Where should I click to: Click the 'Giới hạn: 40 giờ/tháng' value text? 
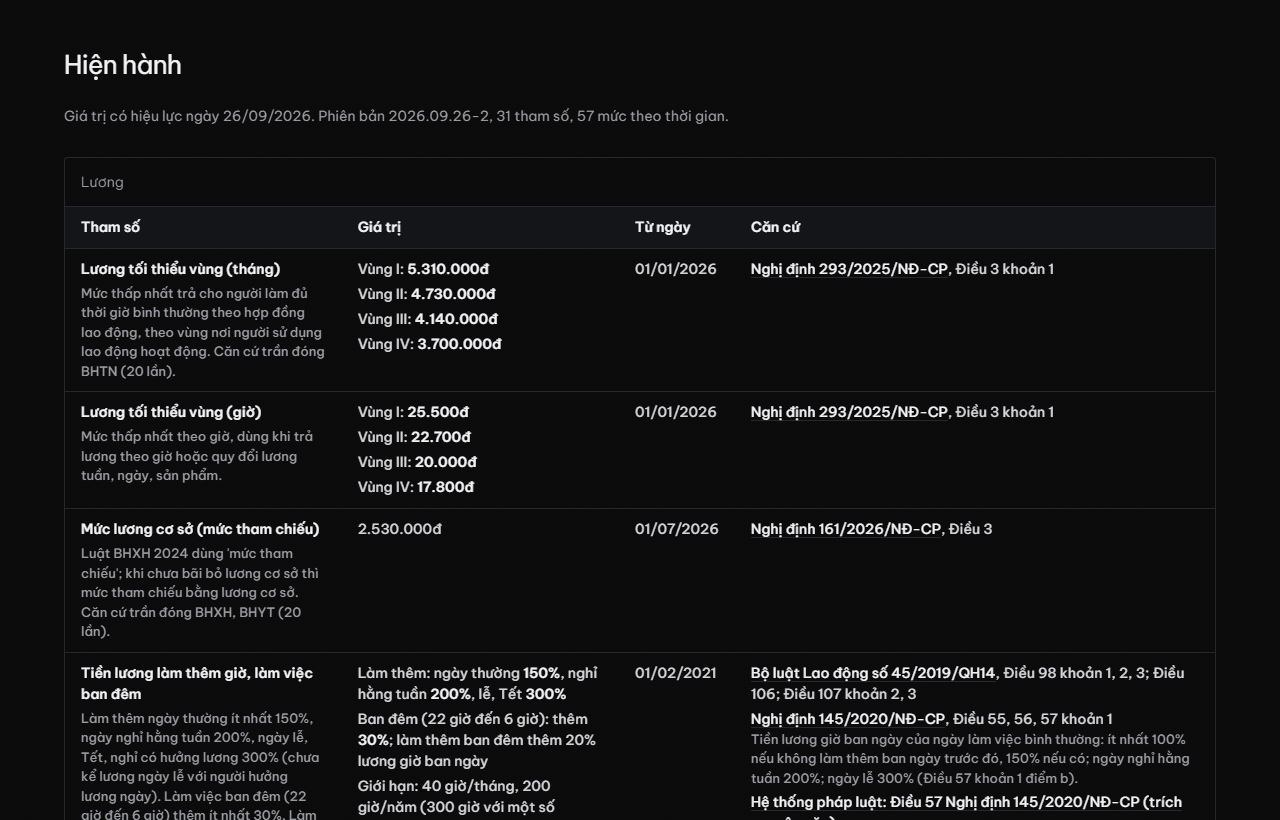coord(456,796)
